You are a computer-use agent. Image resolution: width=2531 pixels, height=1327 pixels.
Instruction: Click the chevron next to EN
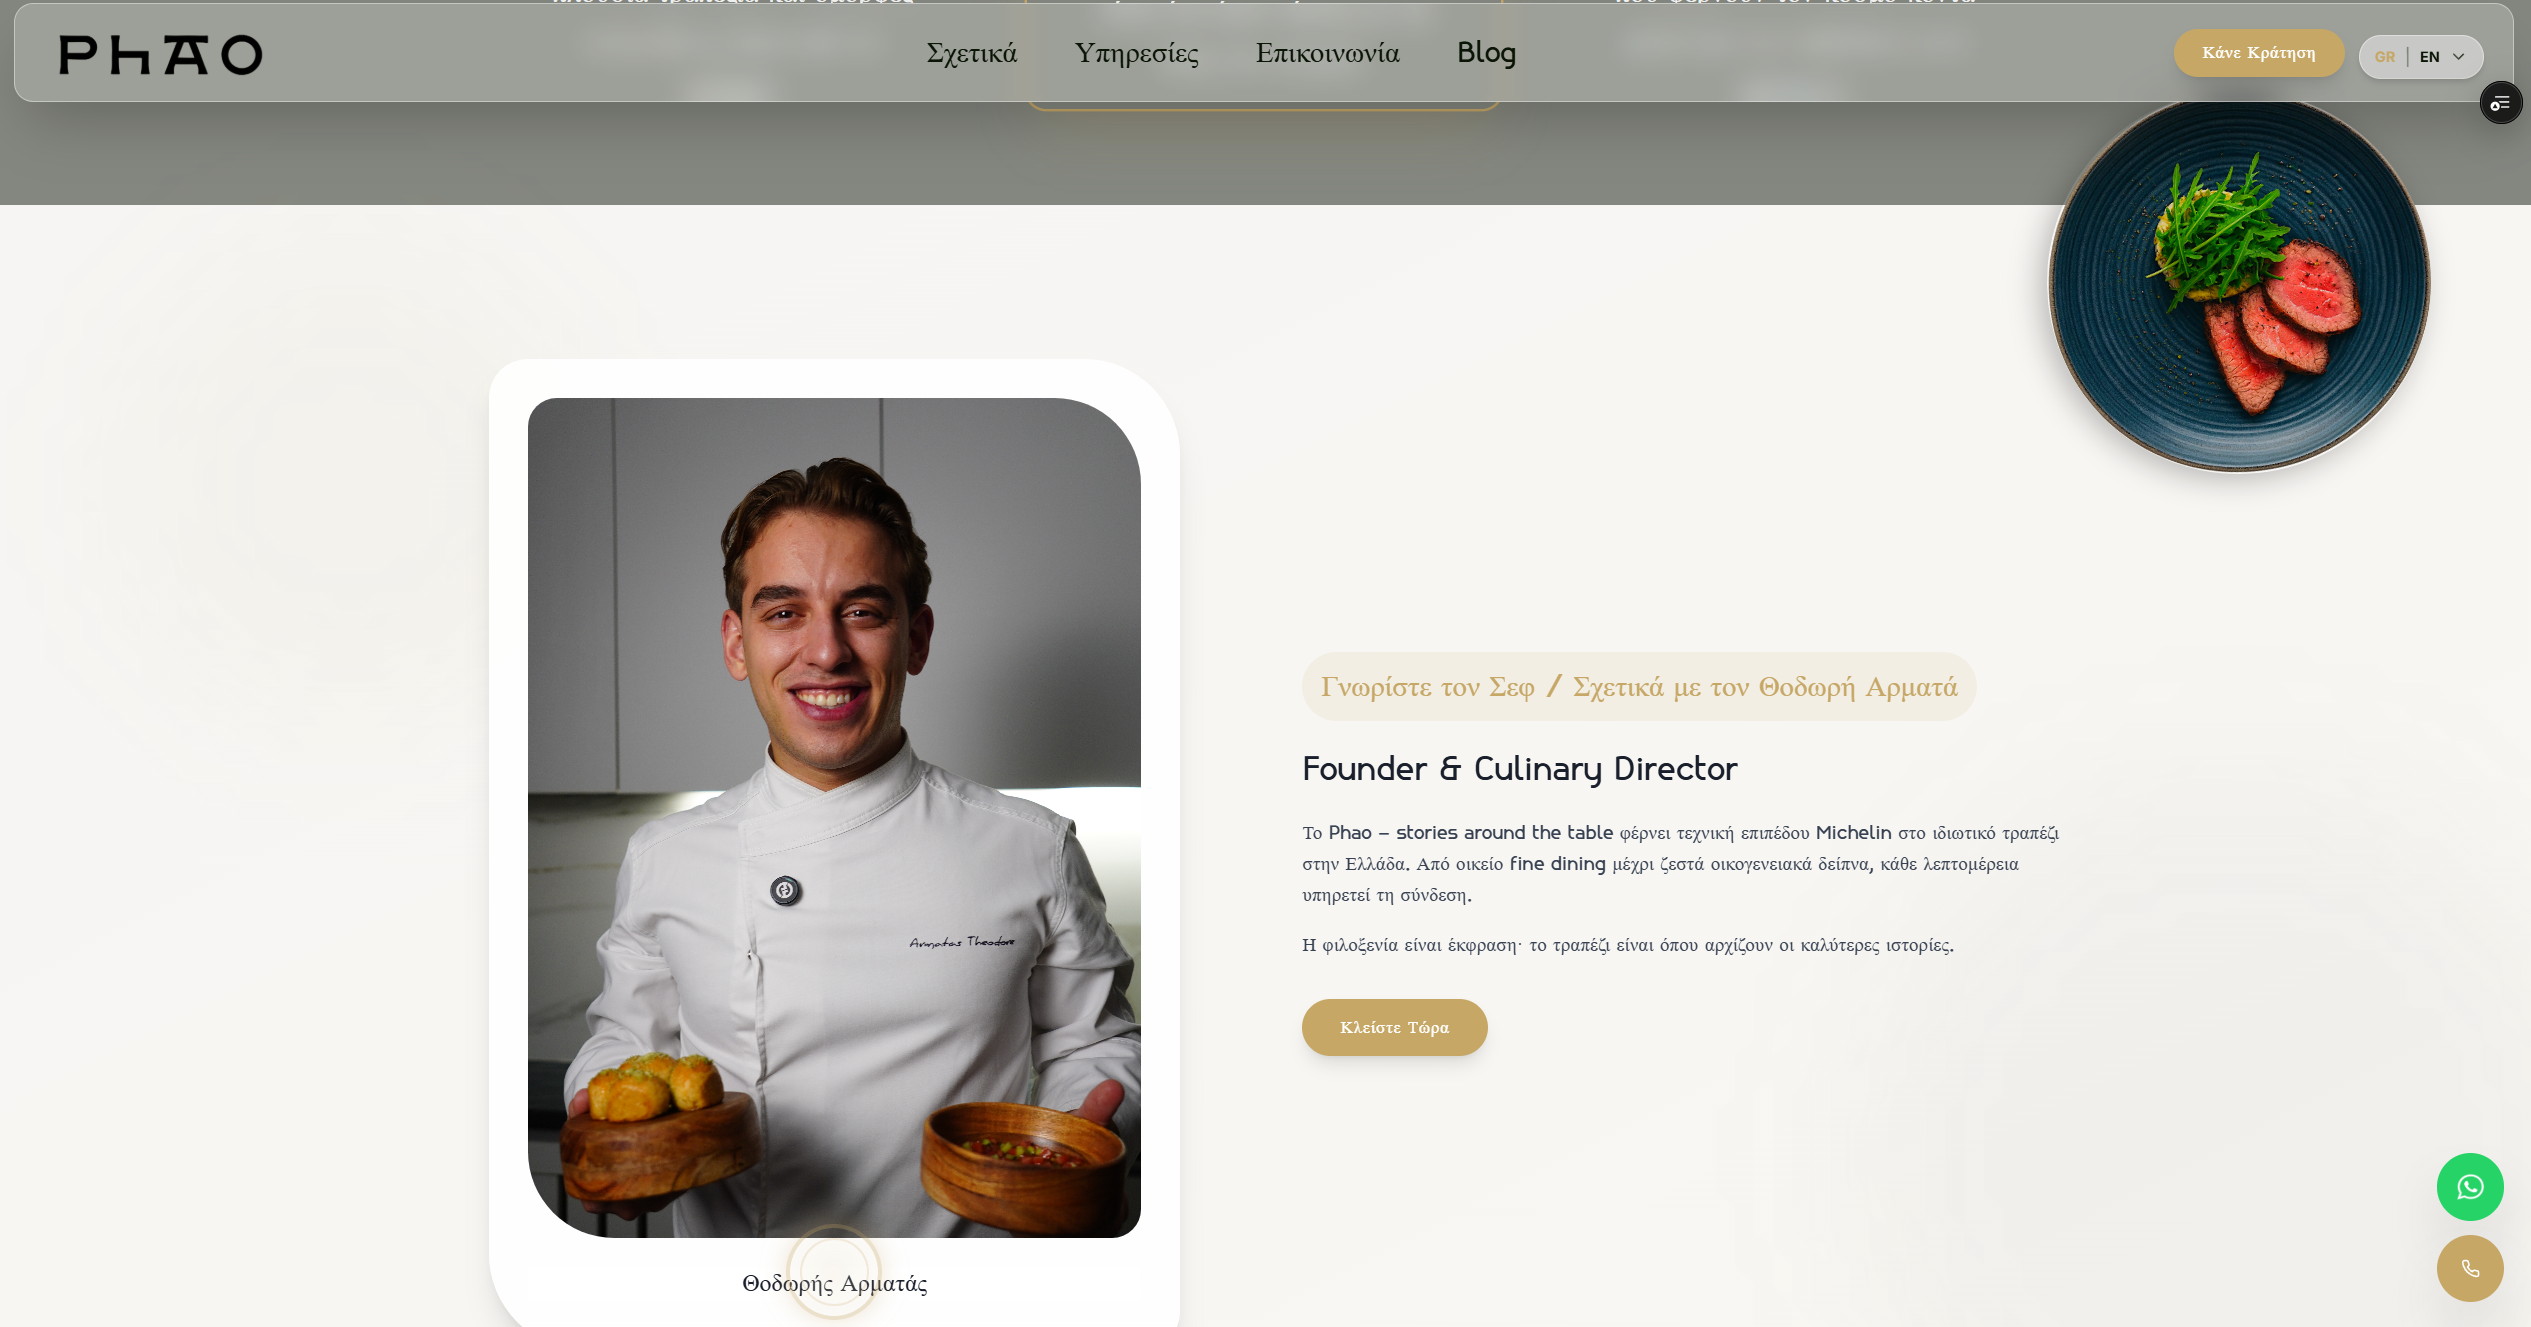(2459, 57)
